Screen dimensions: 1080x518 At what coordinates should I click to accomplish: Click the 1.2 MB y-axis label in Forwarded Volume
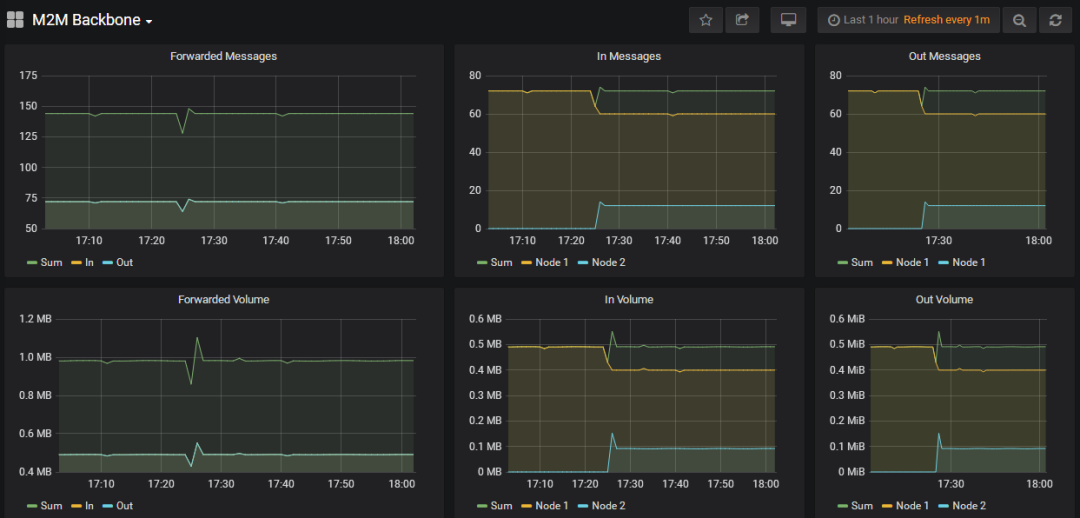tap(36, 319)
